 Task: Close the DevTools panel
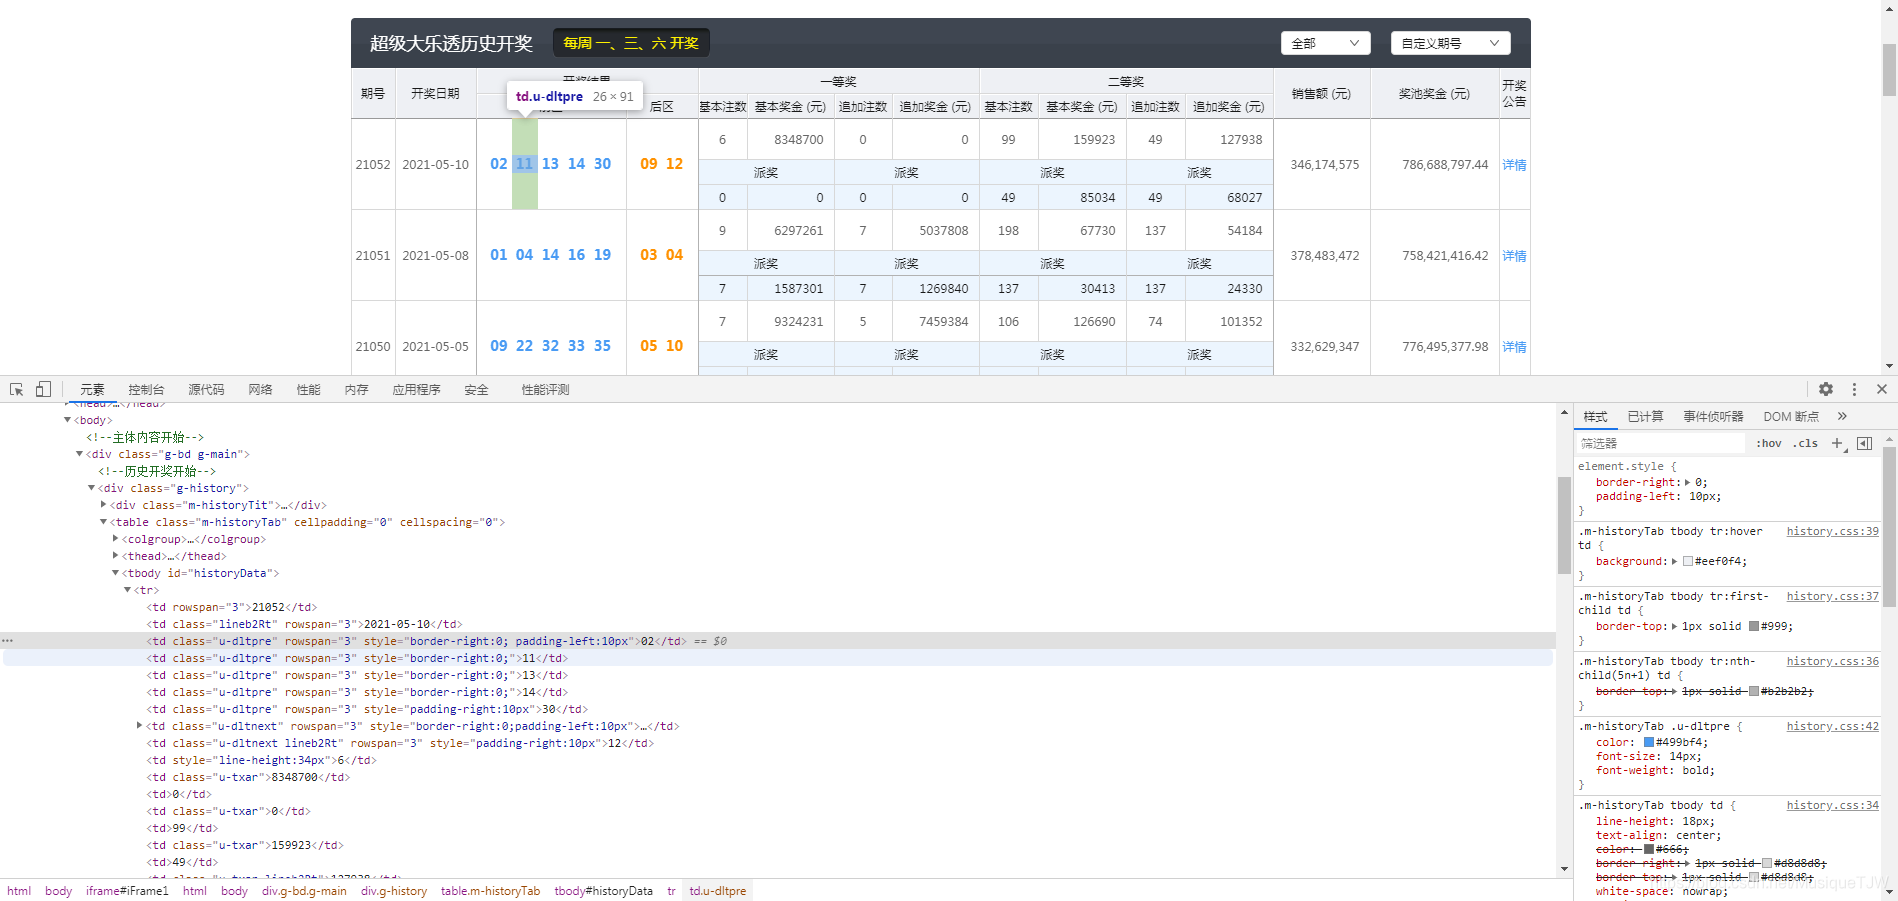[x=1881, y=389]
